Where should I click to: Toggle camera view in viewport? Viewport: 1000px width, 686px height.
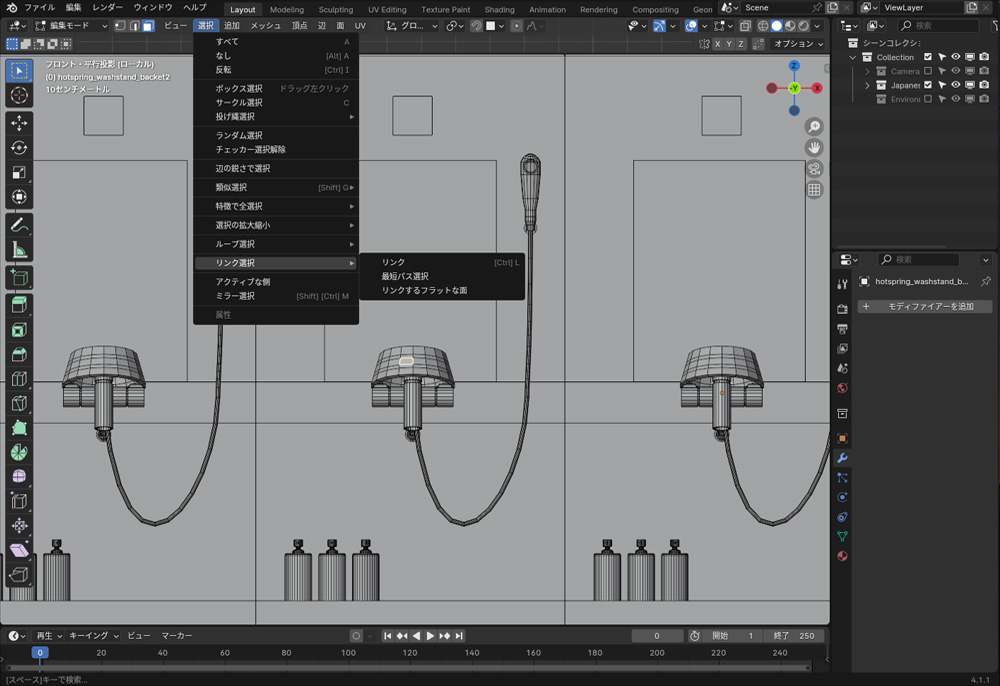(814, 168)
